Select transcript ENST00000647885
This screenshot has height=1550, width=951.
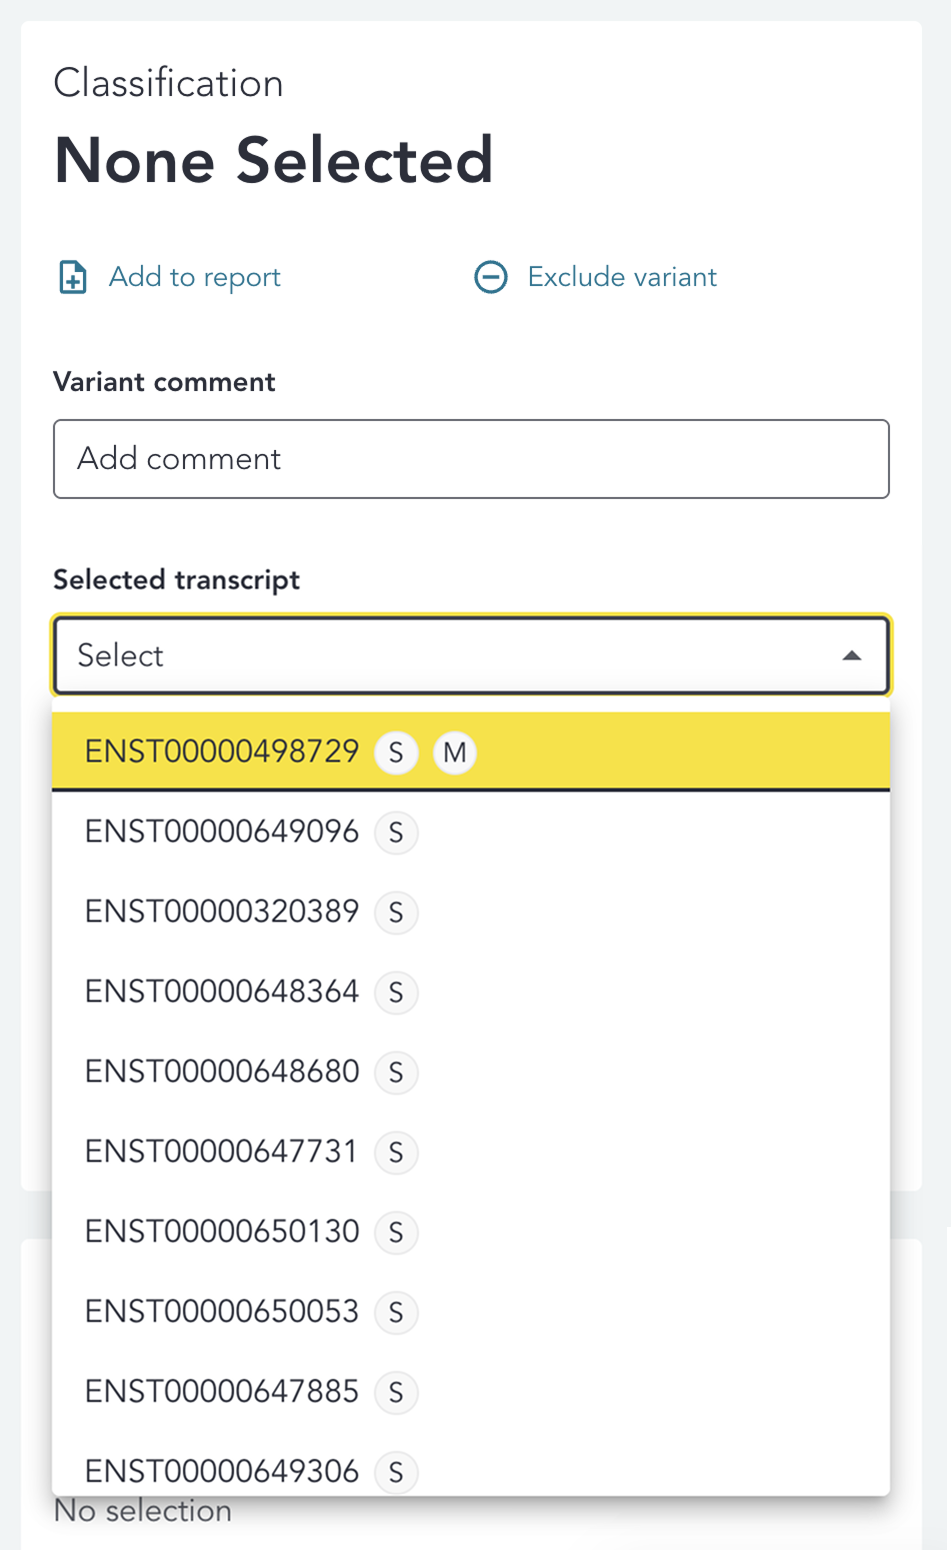coord(221,1392)
